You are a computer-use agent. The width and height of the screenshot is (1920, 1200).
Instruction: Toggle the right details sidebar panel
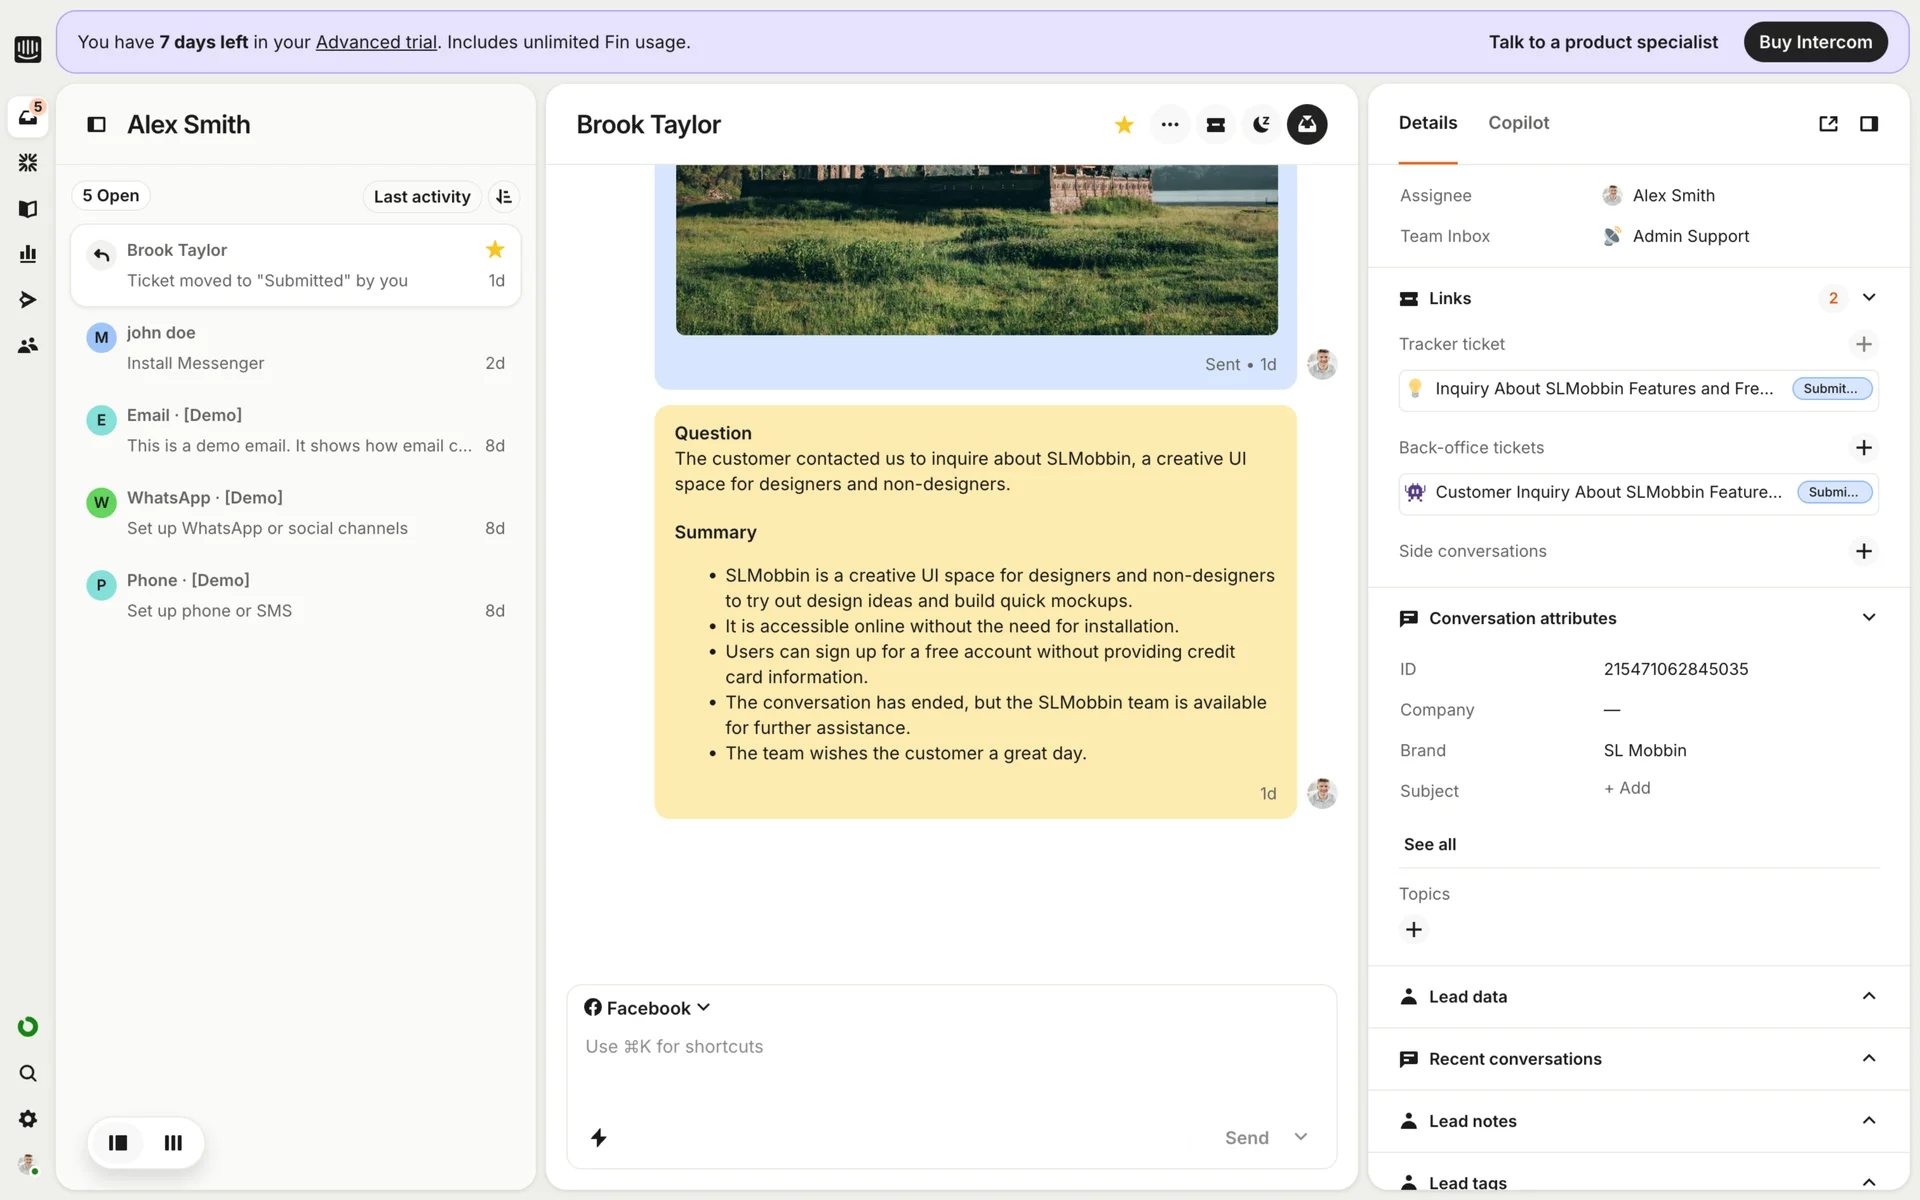pos(1868,124)
